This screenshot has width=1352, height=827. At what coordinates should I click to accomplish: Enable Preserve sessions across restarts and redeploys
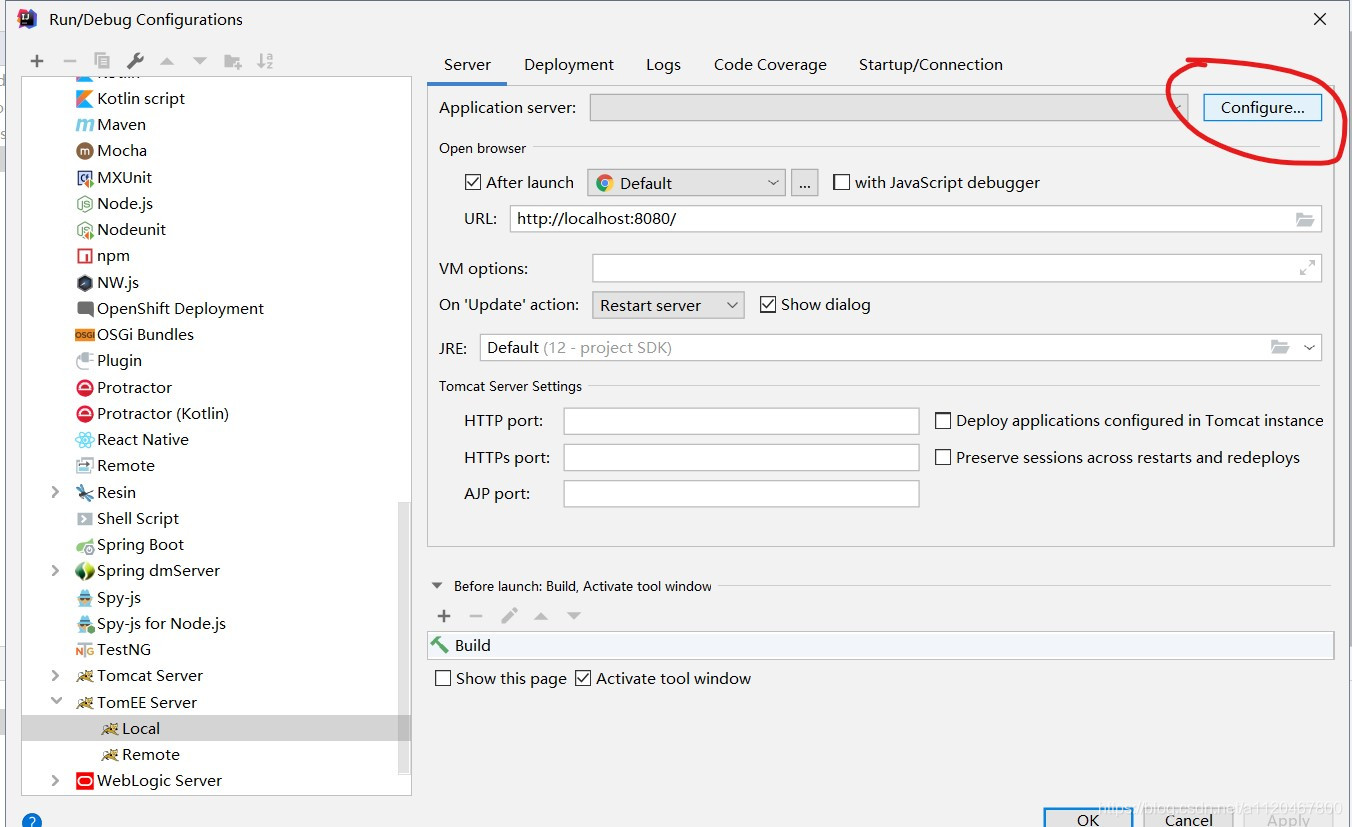click(x=942, y=457)
